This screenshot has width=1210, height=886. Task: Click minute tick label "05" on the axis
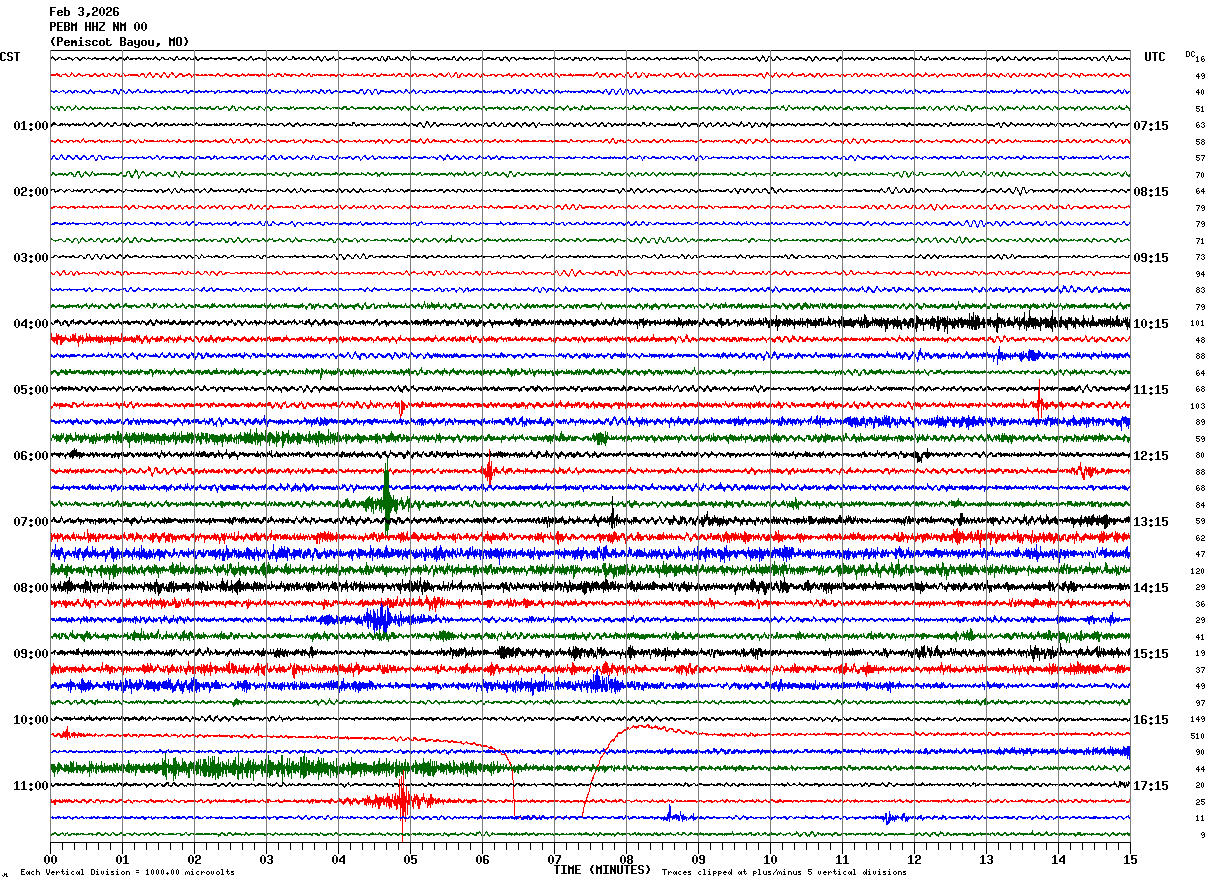(x=410, y=859)
